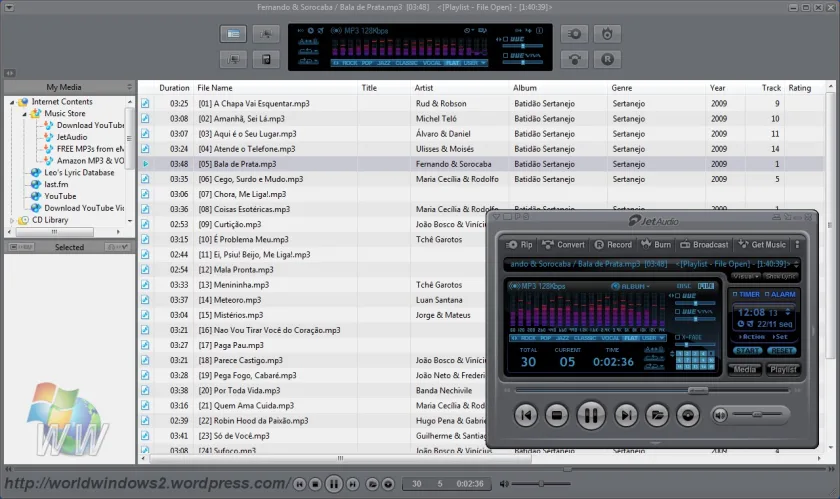Click the YouTube globe icon in sidebar

pos(36,196)
